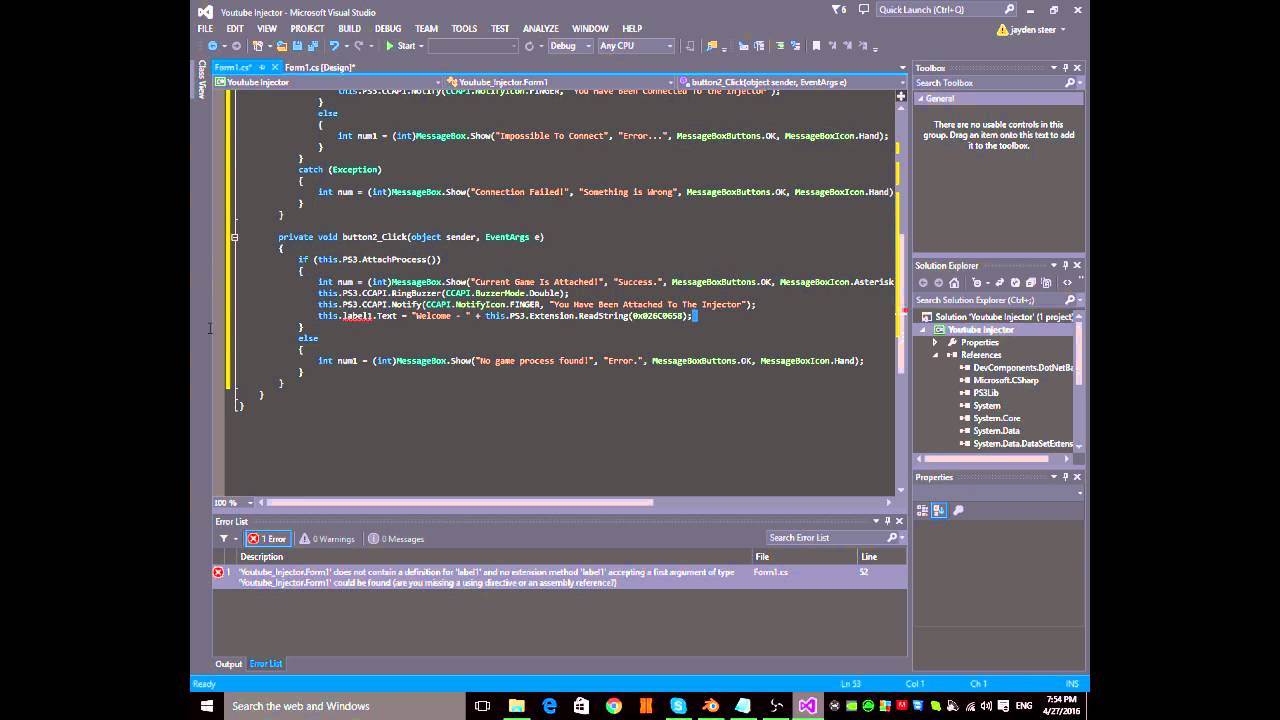Click the Undo toolbar icon

pos(334,46)
